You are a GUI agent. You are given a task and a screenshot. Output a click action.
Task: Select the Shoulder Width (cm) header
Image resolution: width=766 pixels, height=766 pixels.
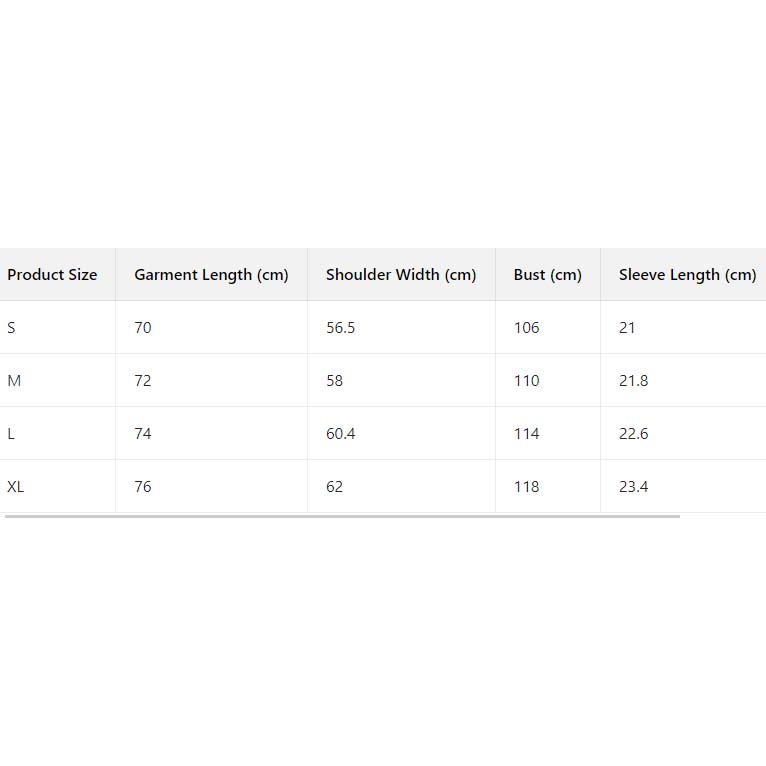[x=401, y=275]
